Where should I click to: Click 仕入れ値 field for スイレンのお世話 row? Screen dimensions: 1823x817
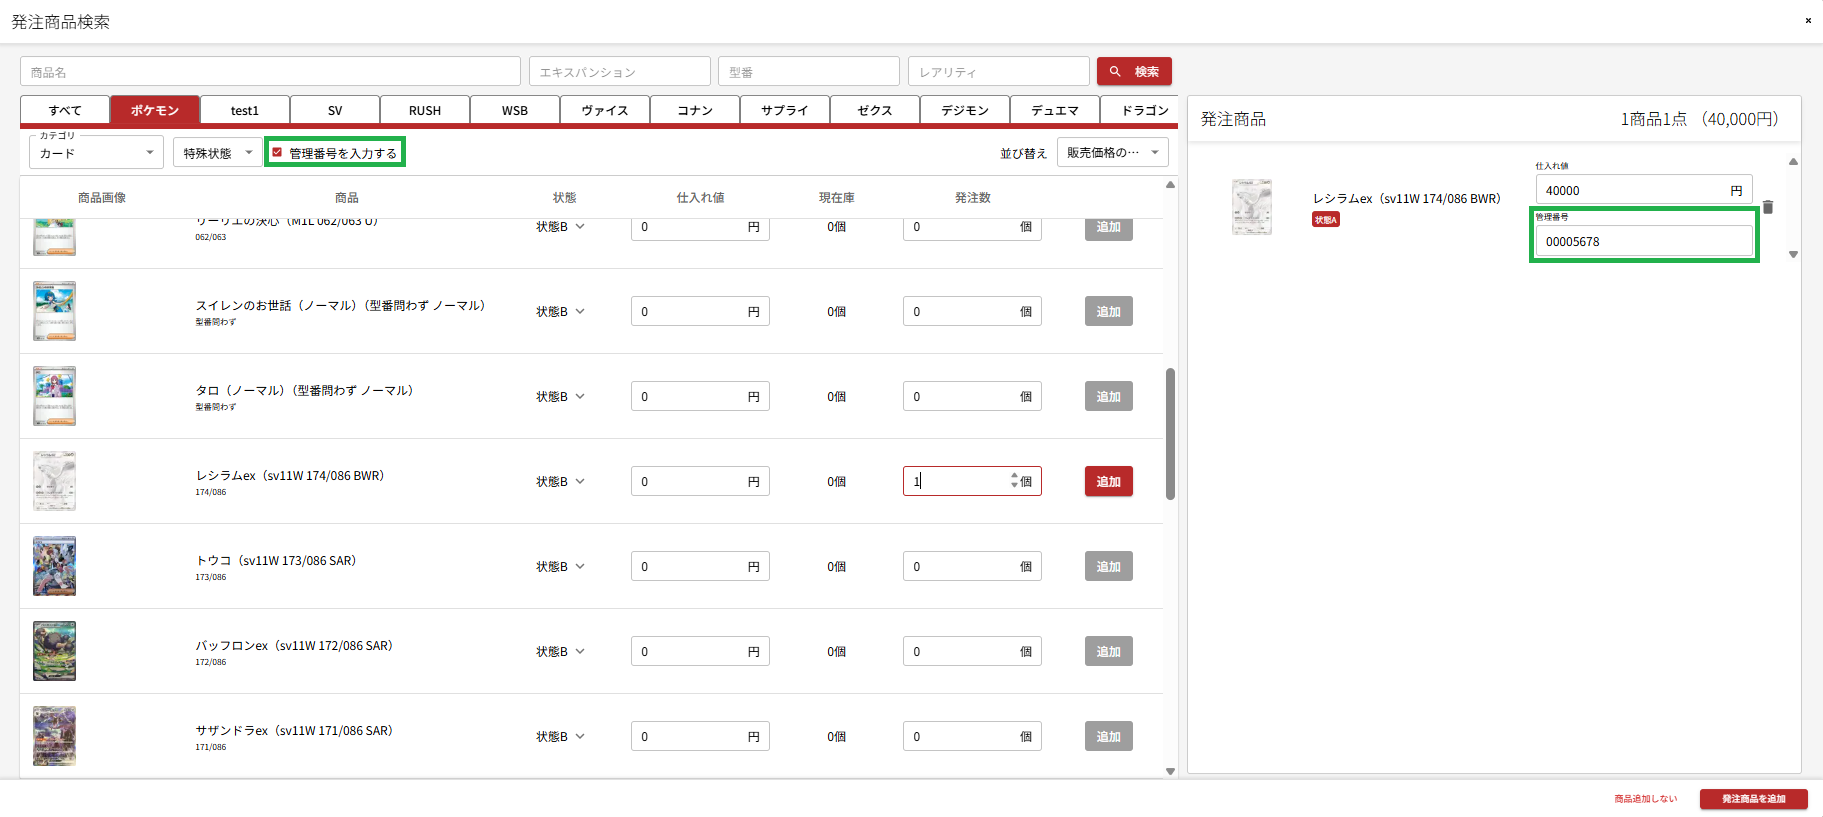tap(700, 311)
